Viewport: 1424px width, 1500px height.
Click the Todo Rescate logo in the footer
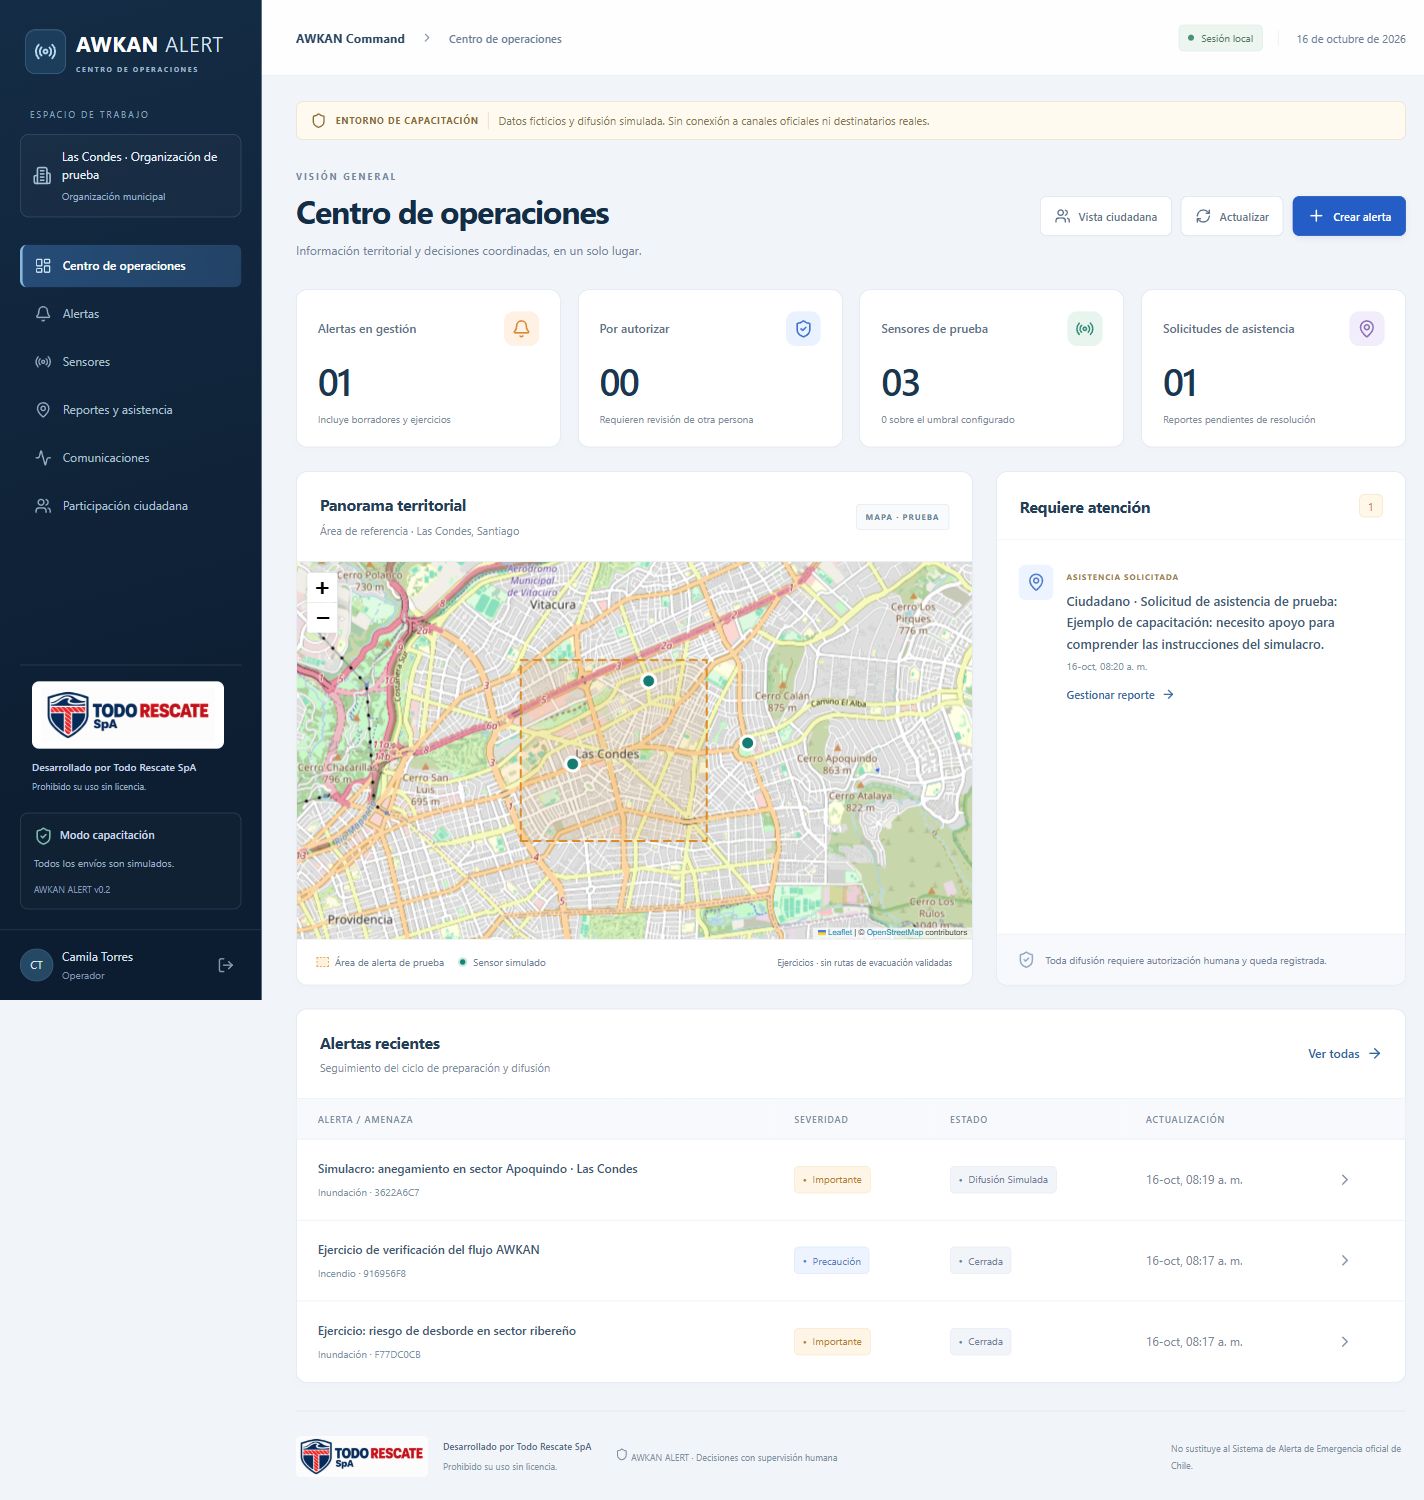pos(362,1456)
